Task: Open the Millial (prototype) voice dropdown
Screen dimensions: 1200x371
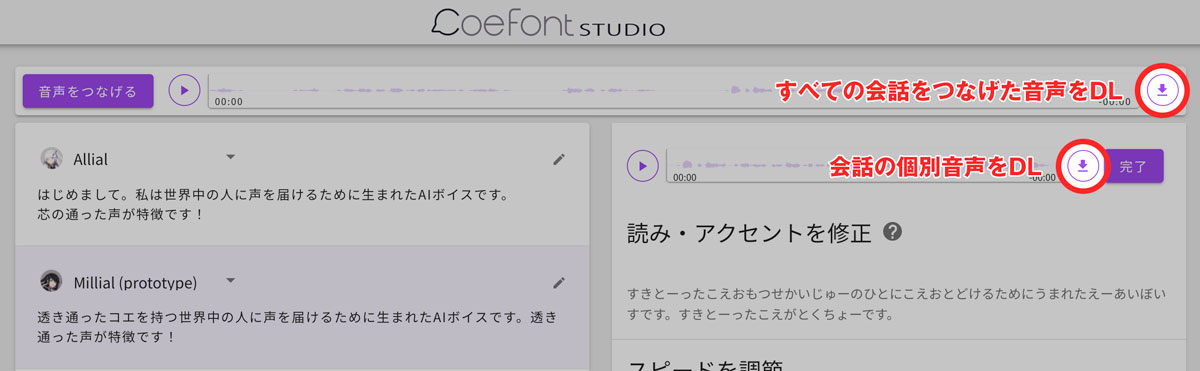Action: (x=230, y=281)
